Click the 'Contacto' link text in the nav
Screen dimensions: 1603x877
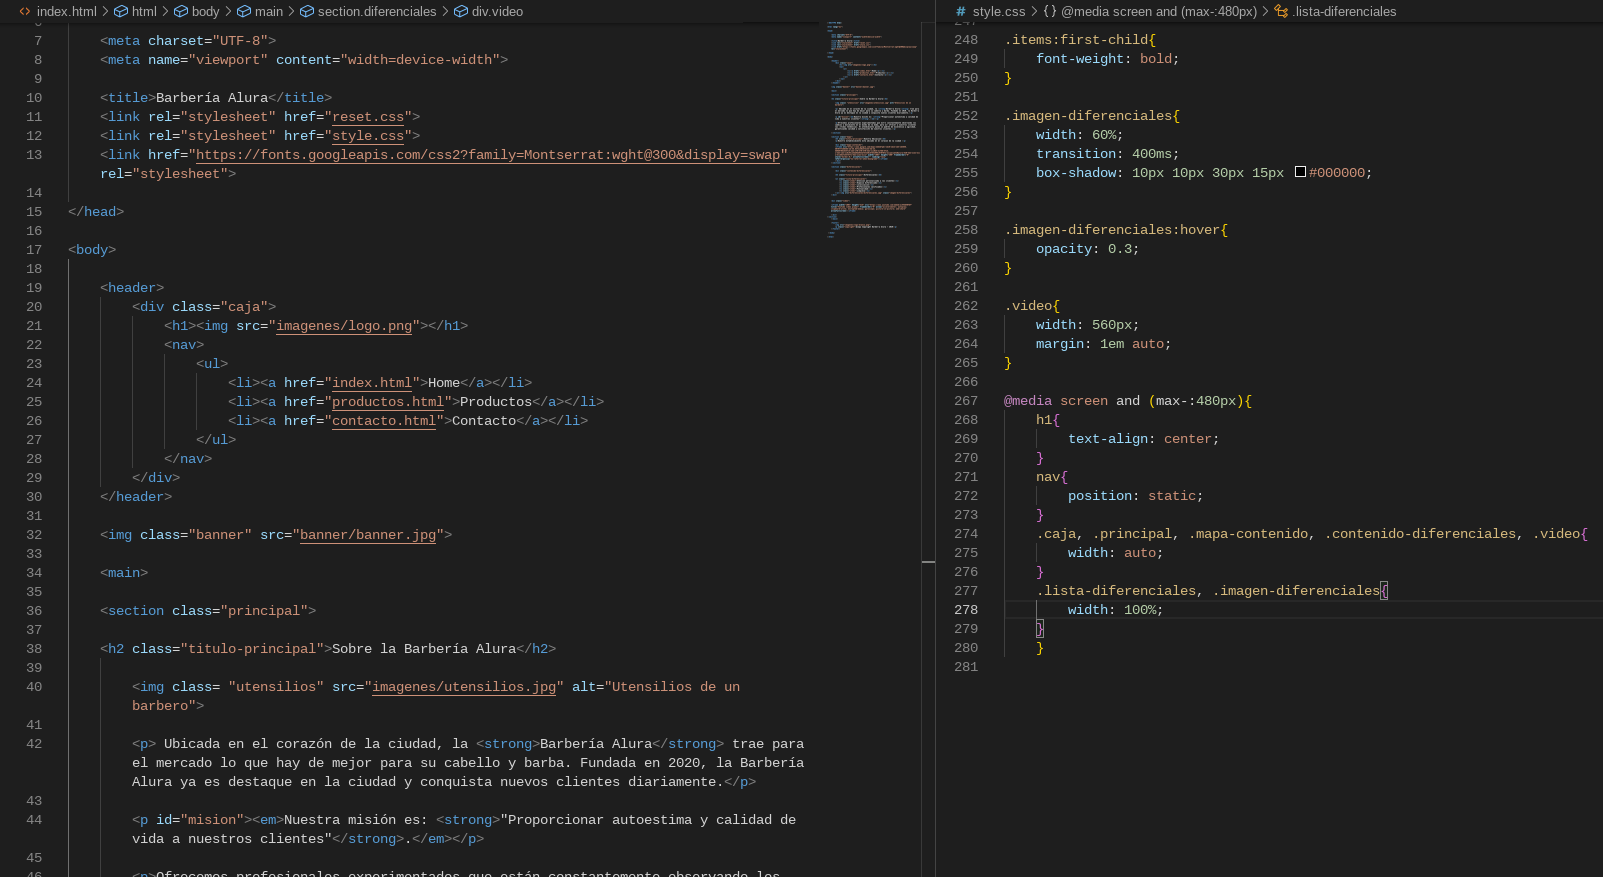[x=484, y=421]
